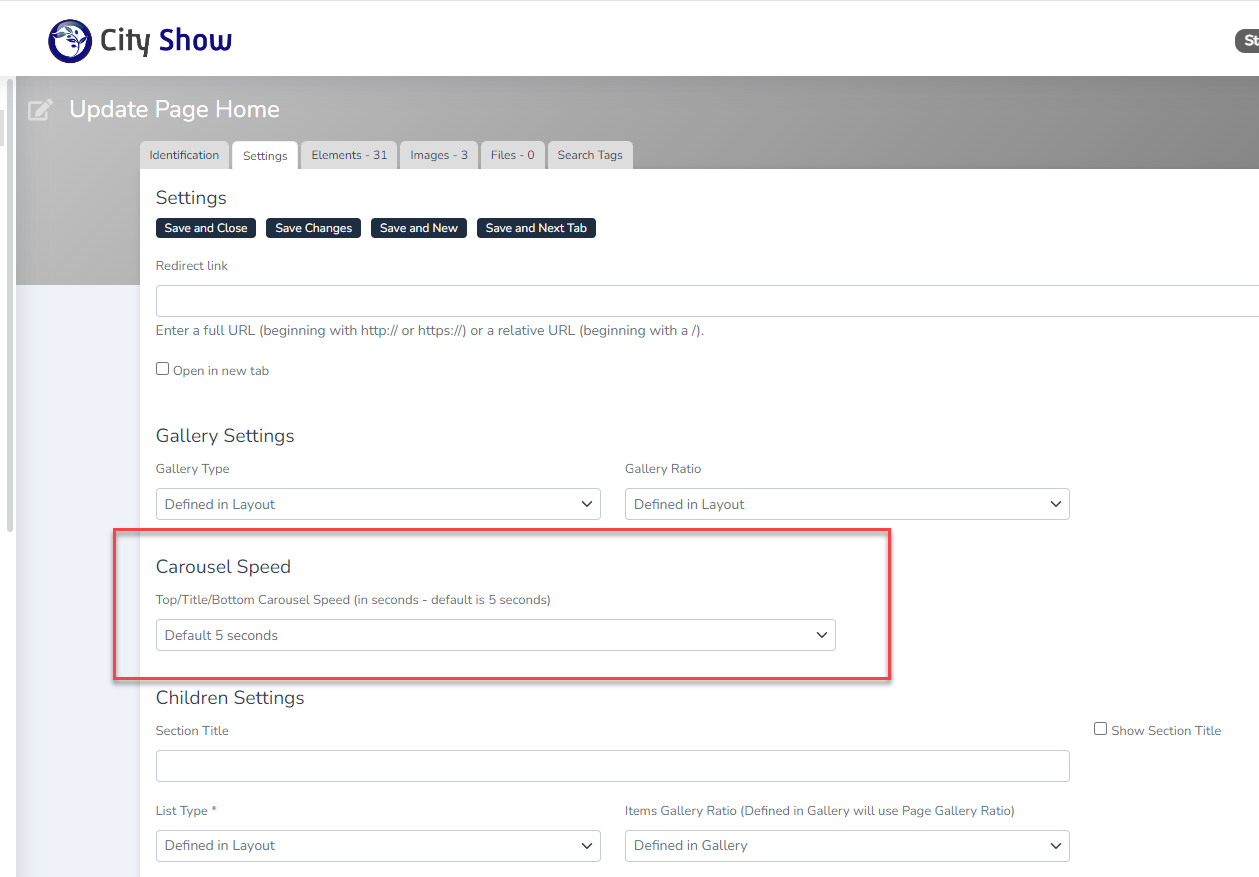The image size is (1259, 877).
Task: Open the List Type dropdown
Action: pos(378,845)
